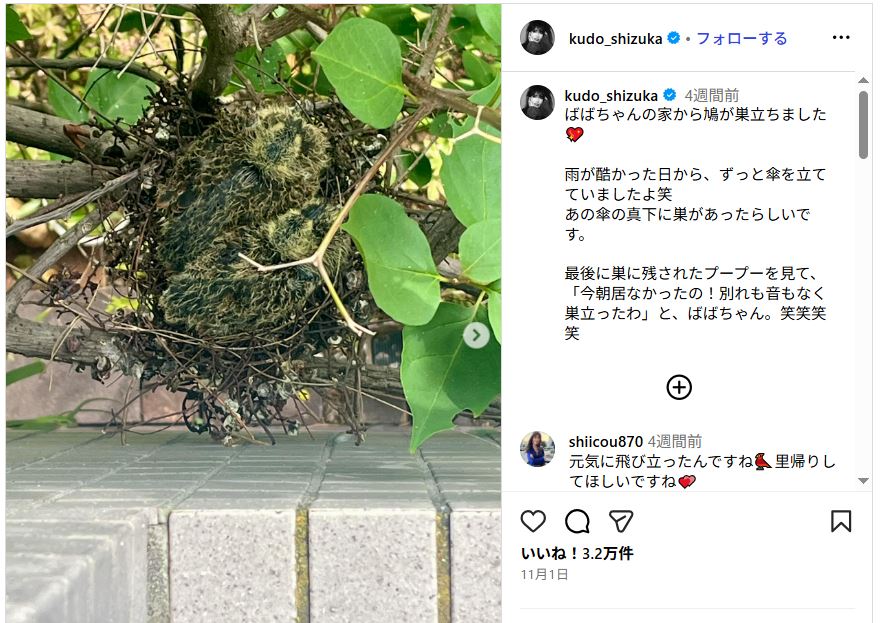Open kudo_shizuka profile from header username
The height and width of the screenshot is (623, 881).
point(615,38)
